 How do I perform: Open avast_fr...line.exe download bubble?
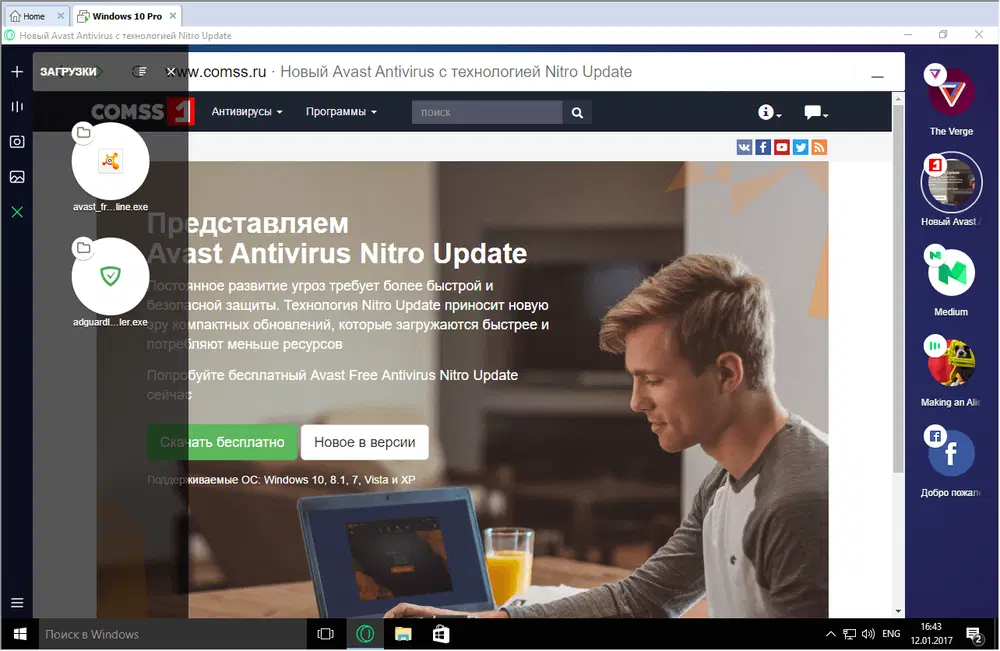(110, 161)
